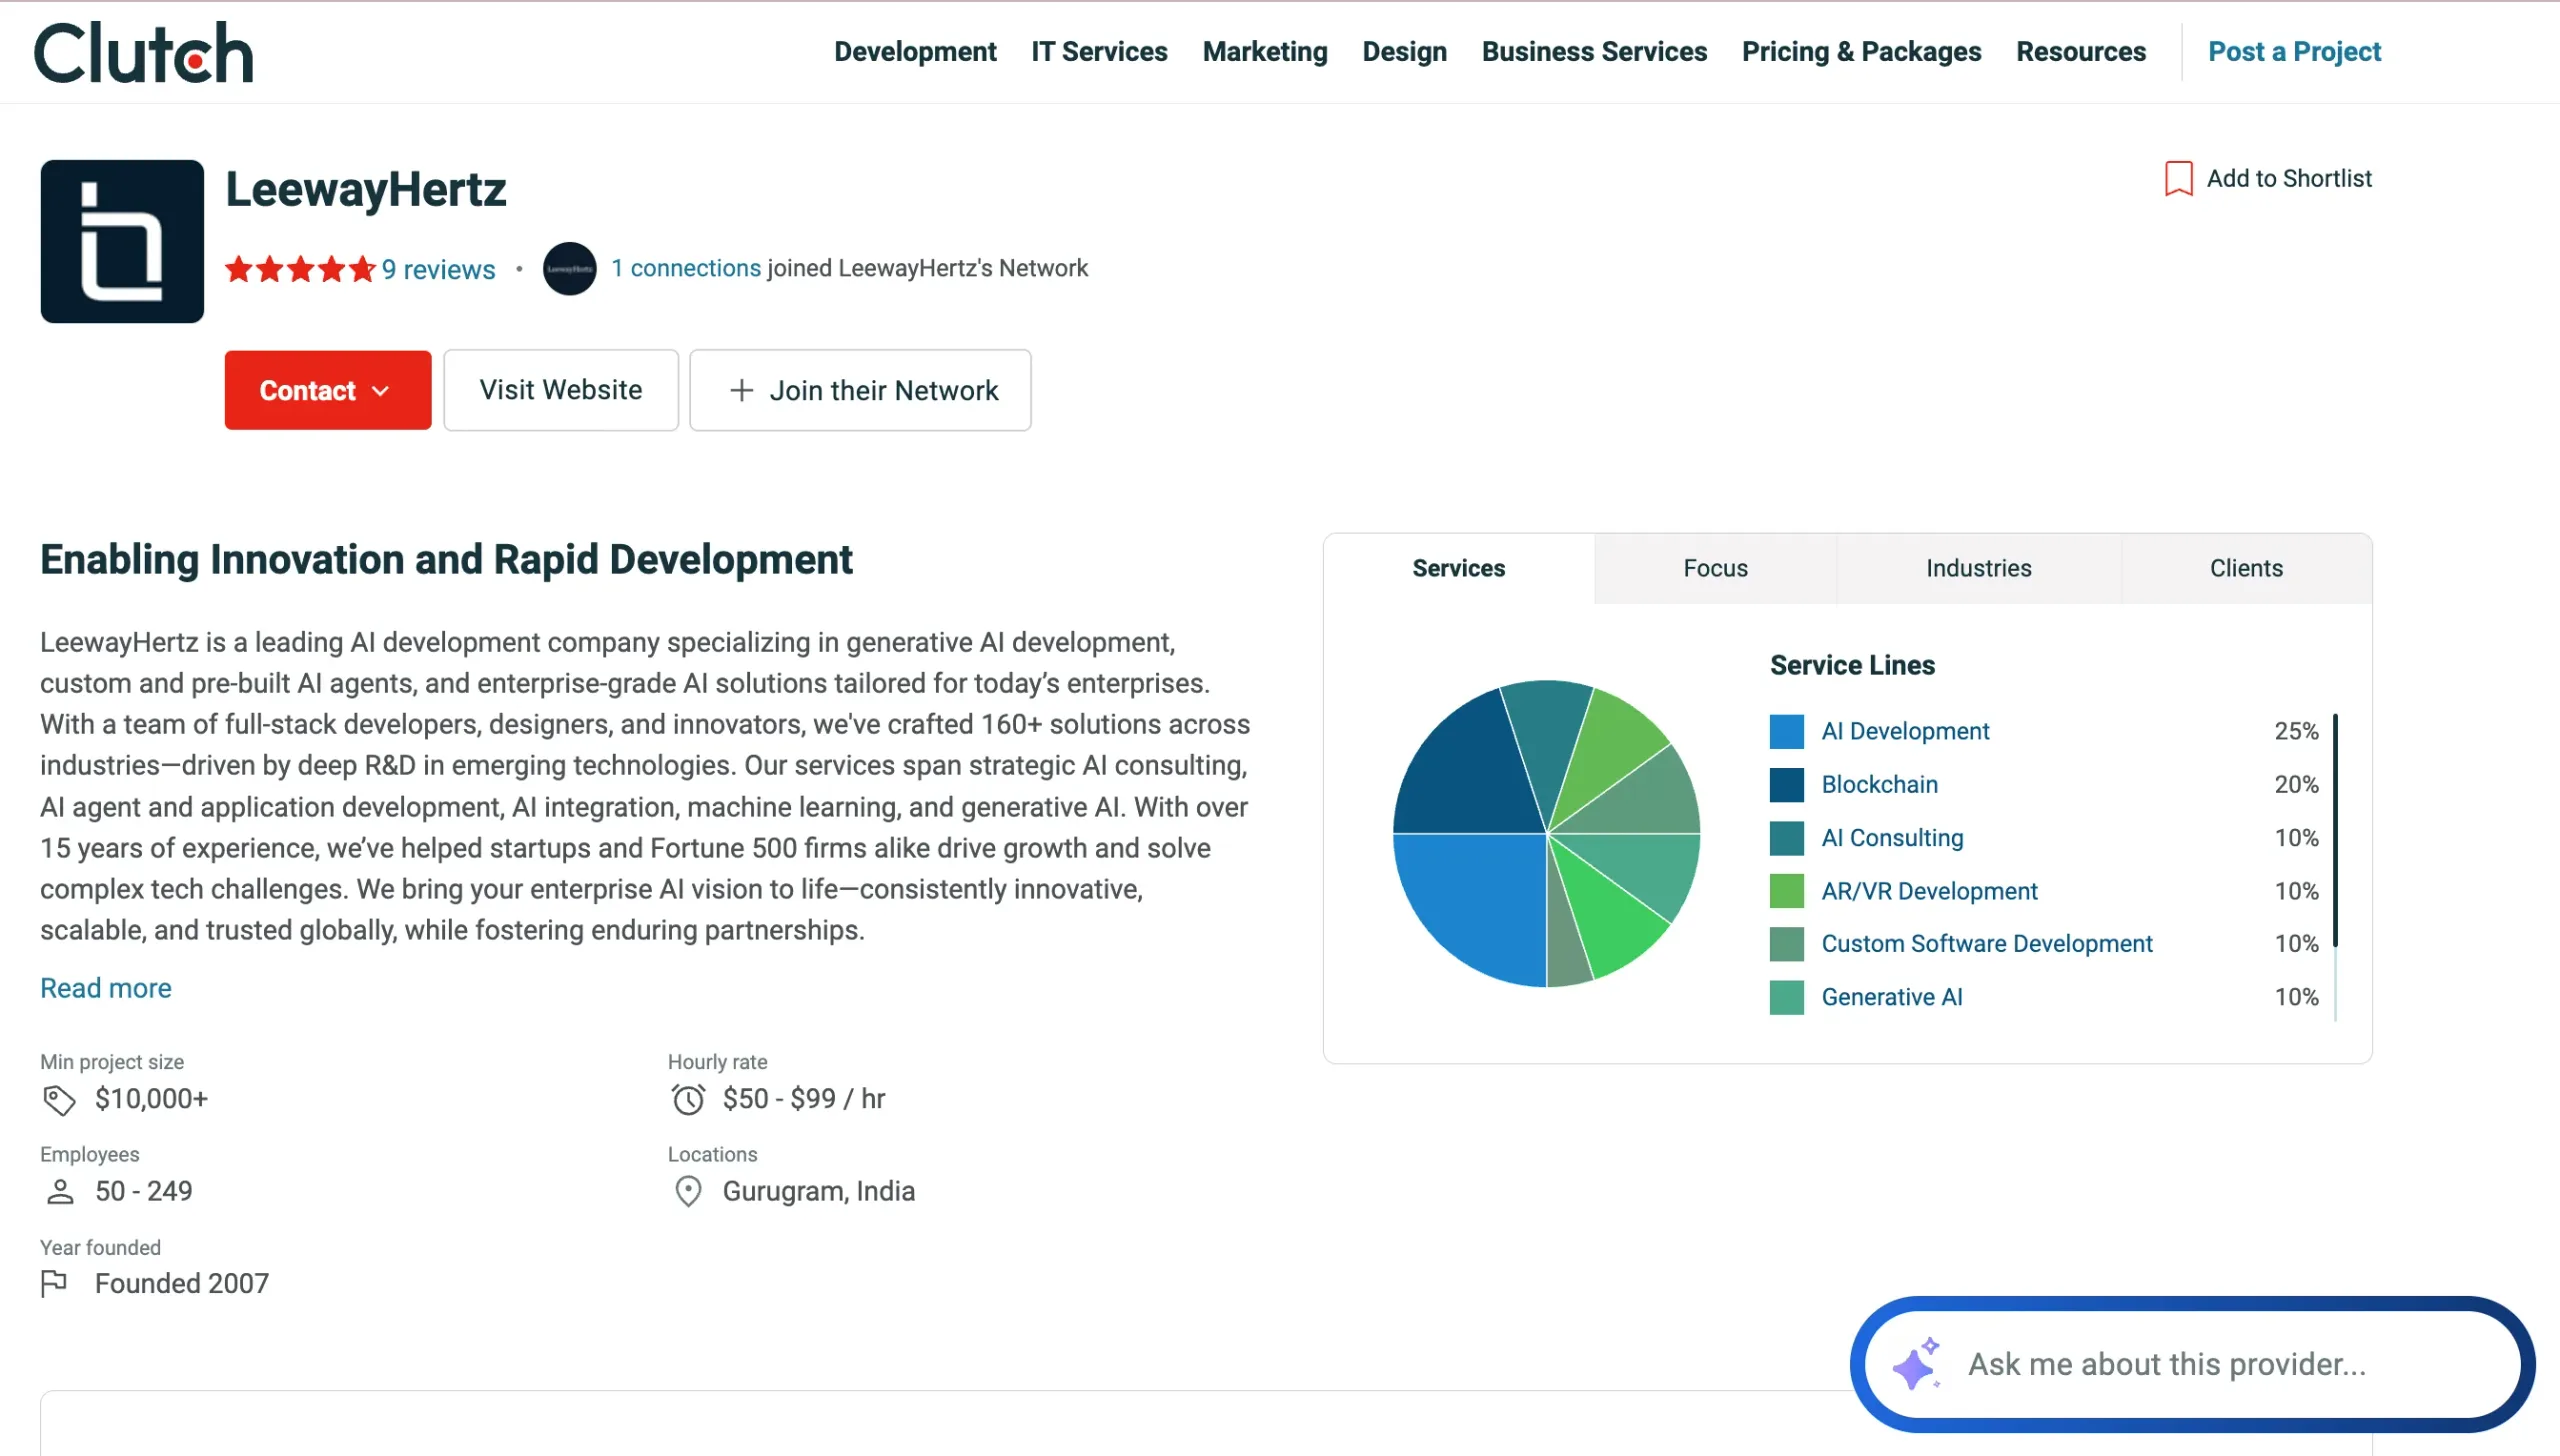This screenshot has height=1456, width=2560.
Task: Click the location pin icon near Gurugram
Action: [687, 1191]
